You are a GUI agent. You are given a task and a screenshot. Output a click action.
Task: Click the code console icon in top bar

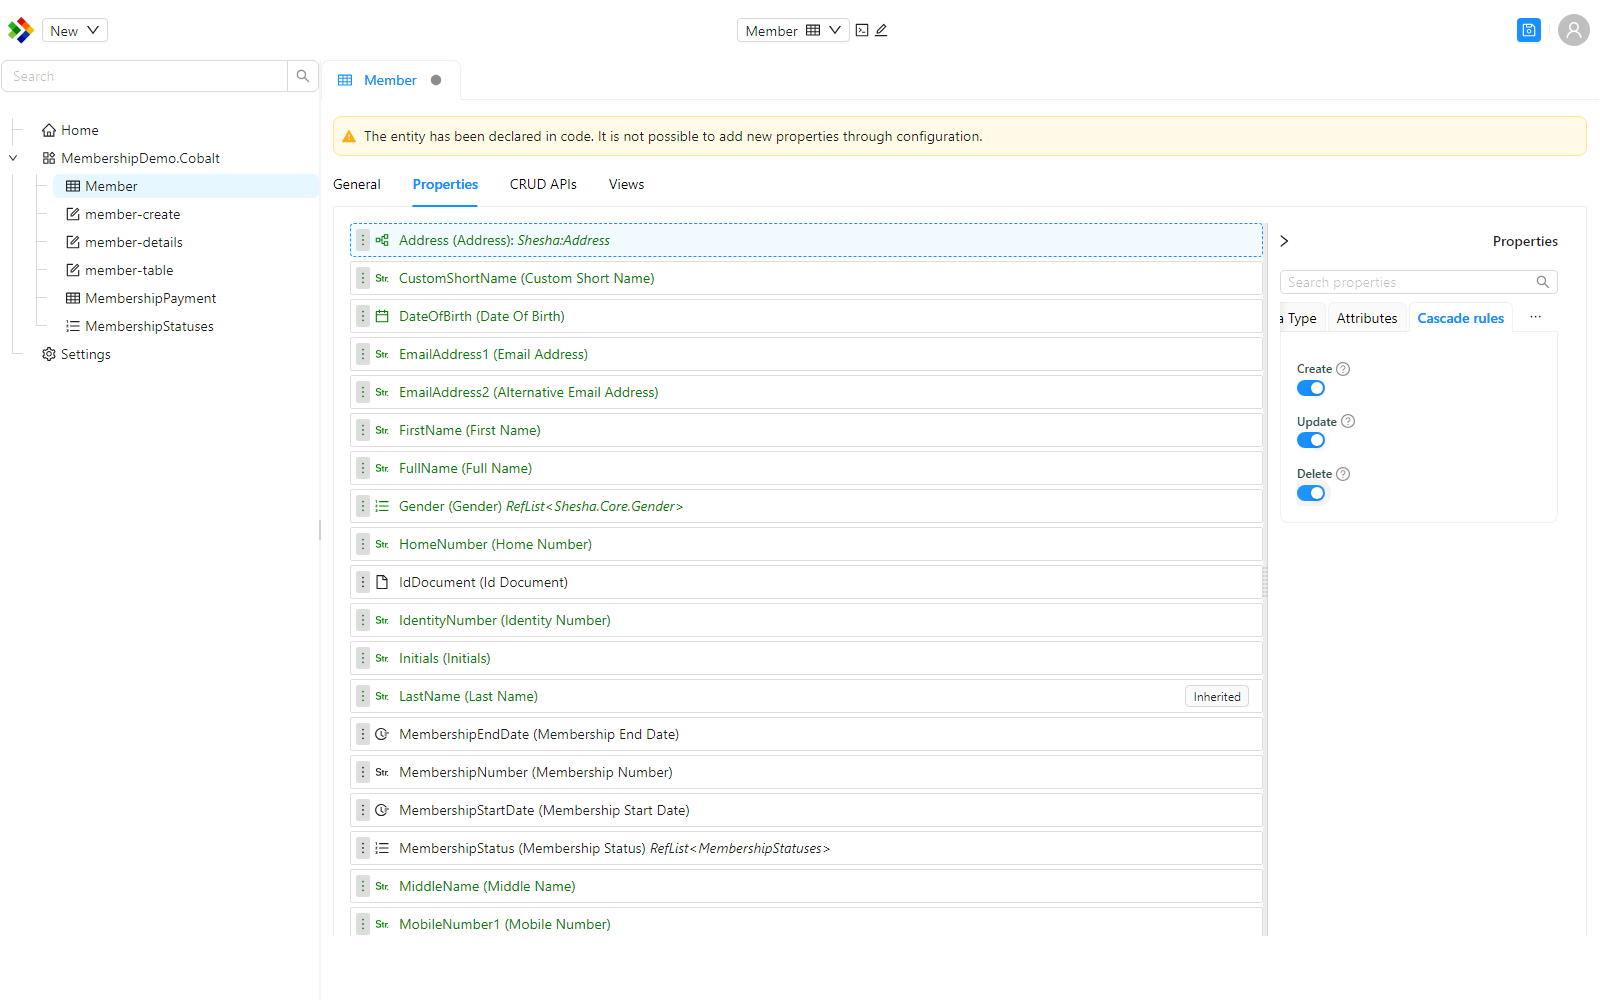[862, 30]
